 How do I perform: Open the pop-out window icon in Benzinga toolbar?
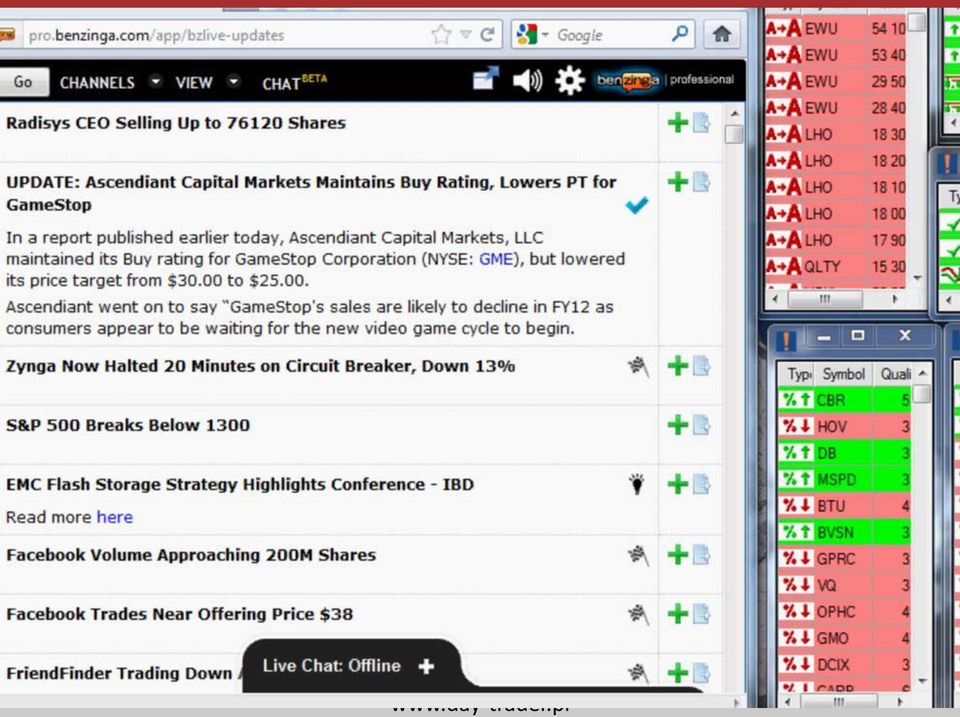486,79
